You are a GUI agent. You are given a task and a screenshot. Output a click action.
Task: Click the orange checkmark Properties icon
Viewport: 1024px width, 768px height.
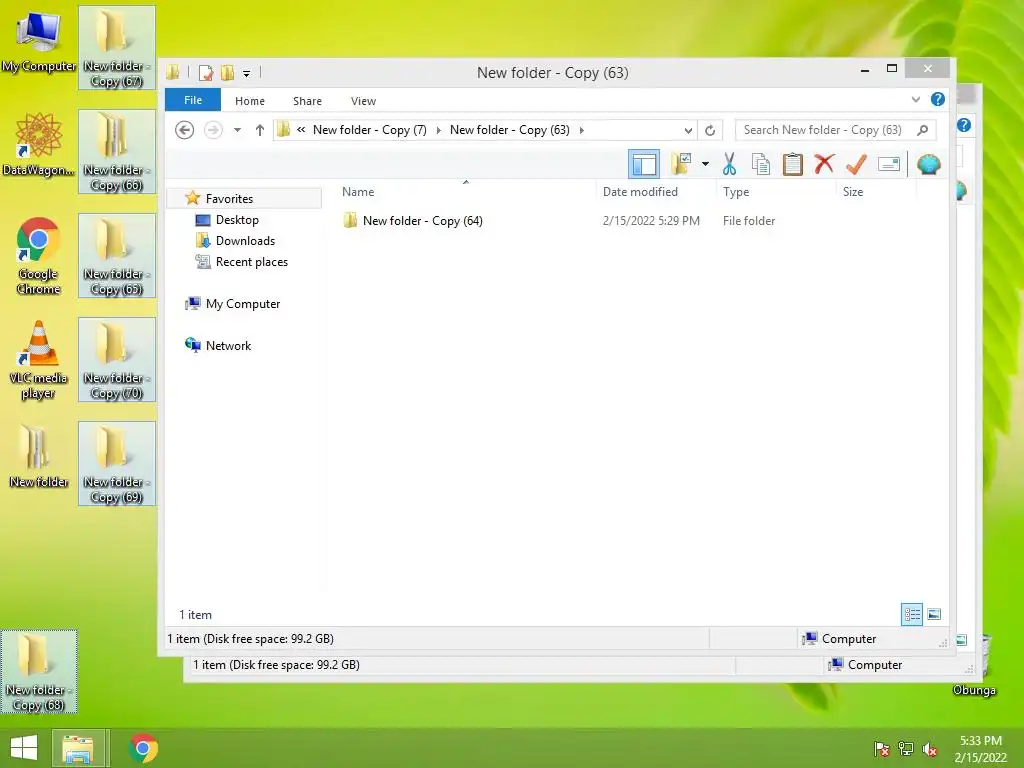[x=856, y=164]
